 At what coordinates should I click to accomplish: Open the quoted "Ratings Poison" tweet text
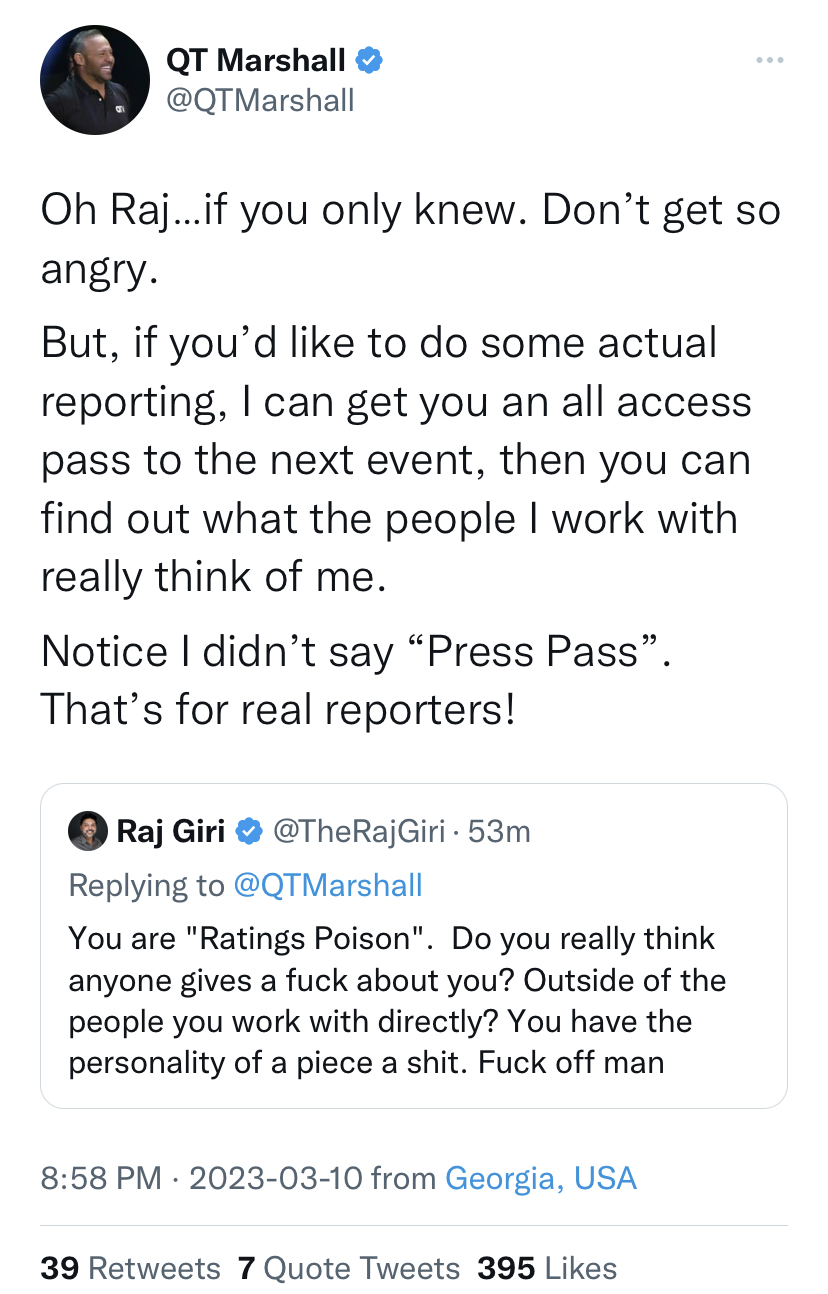coord(395,1000)
